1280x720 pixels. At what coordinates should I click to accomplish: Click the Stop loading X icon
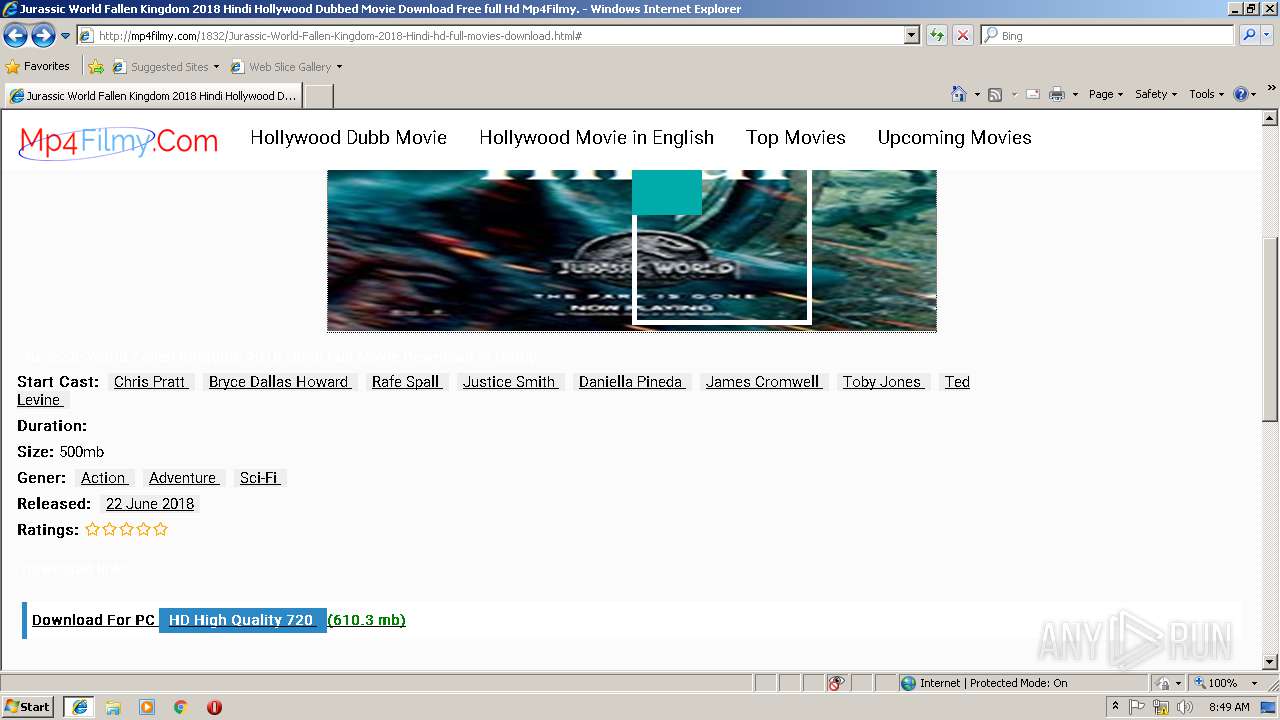tap(963, 36)
